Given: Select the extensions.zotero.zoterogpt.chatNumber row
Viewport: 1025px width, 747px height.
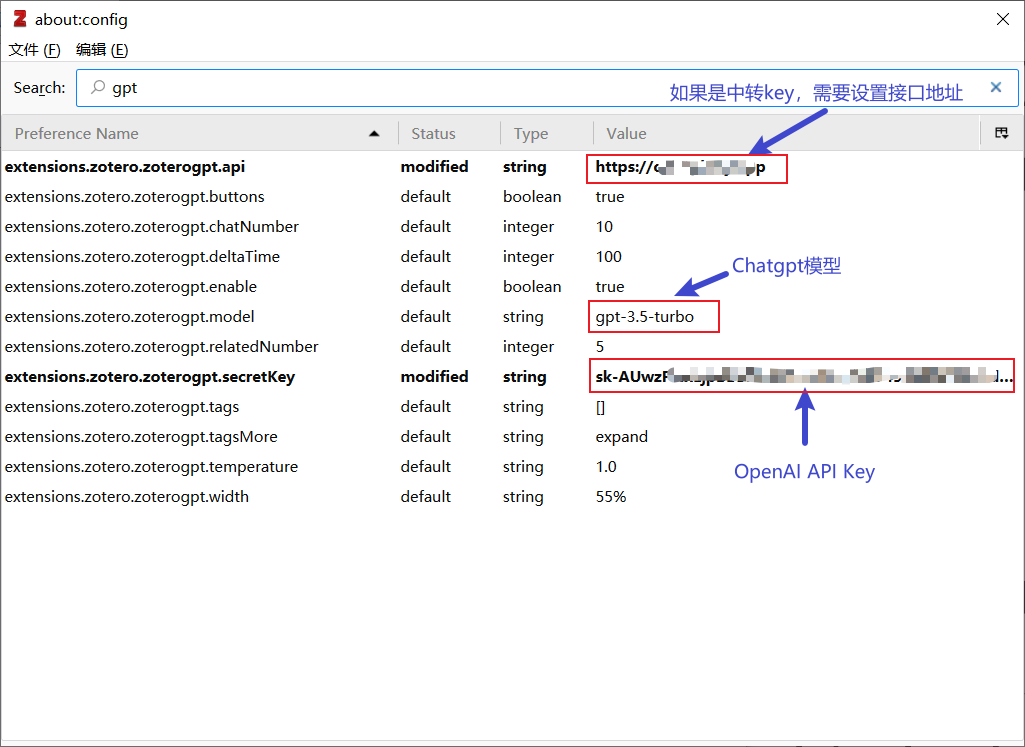Looking at the screenshot, I should click(512, 227).
